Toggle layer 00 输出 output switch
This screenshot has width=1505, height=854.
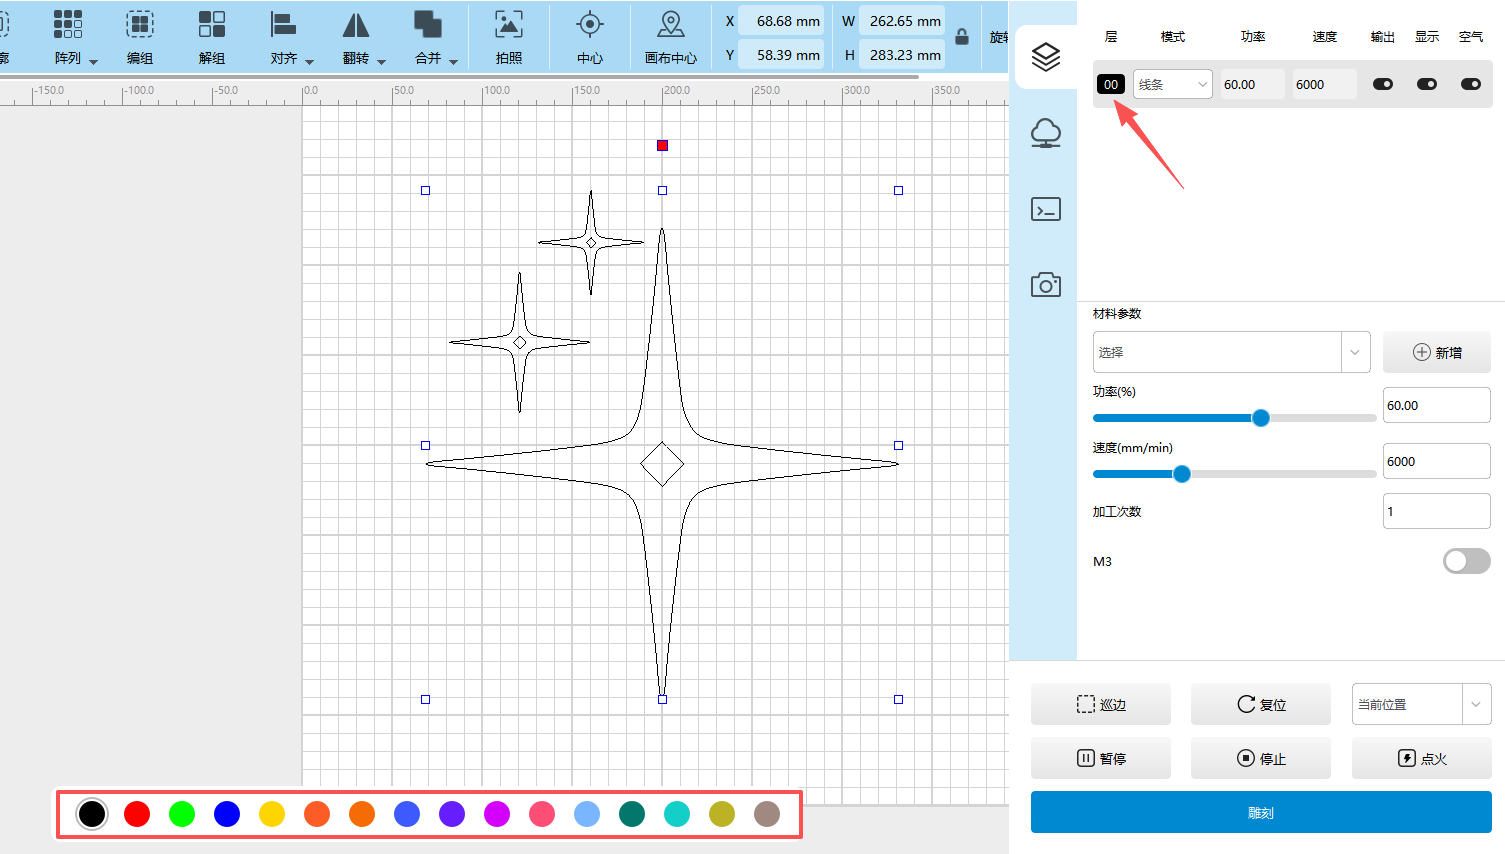click(1383, 84)
